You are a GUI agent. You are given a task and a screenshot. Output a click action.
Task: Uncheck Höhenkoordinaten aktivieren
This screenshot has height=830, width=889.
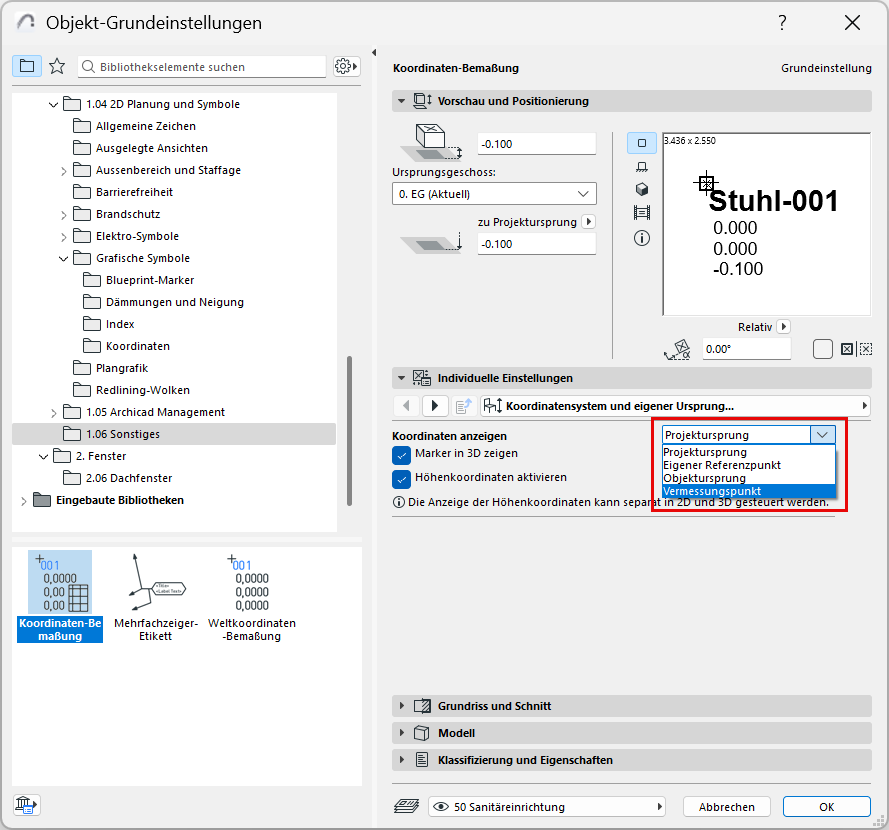click(x=401, y=479)
